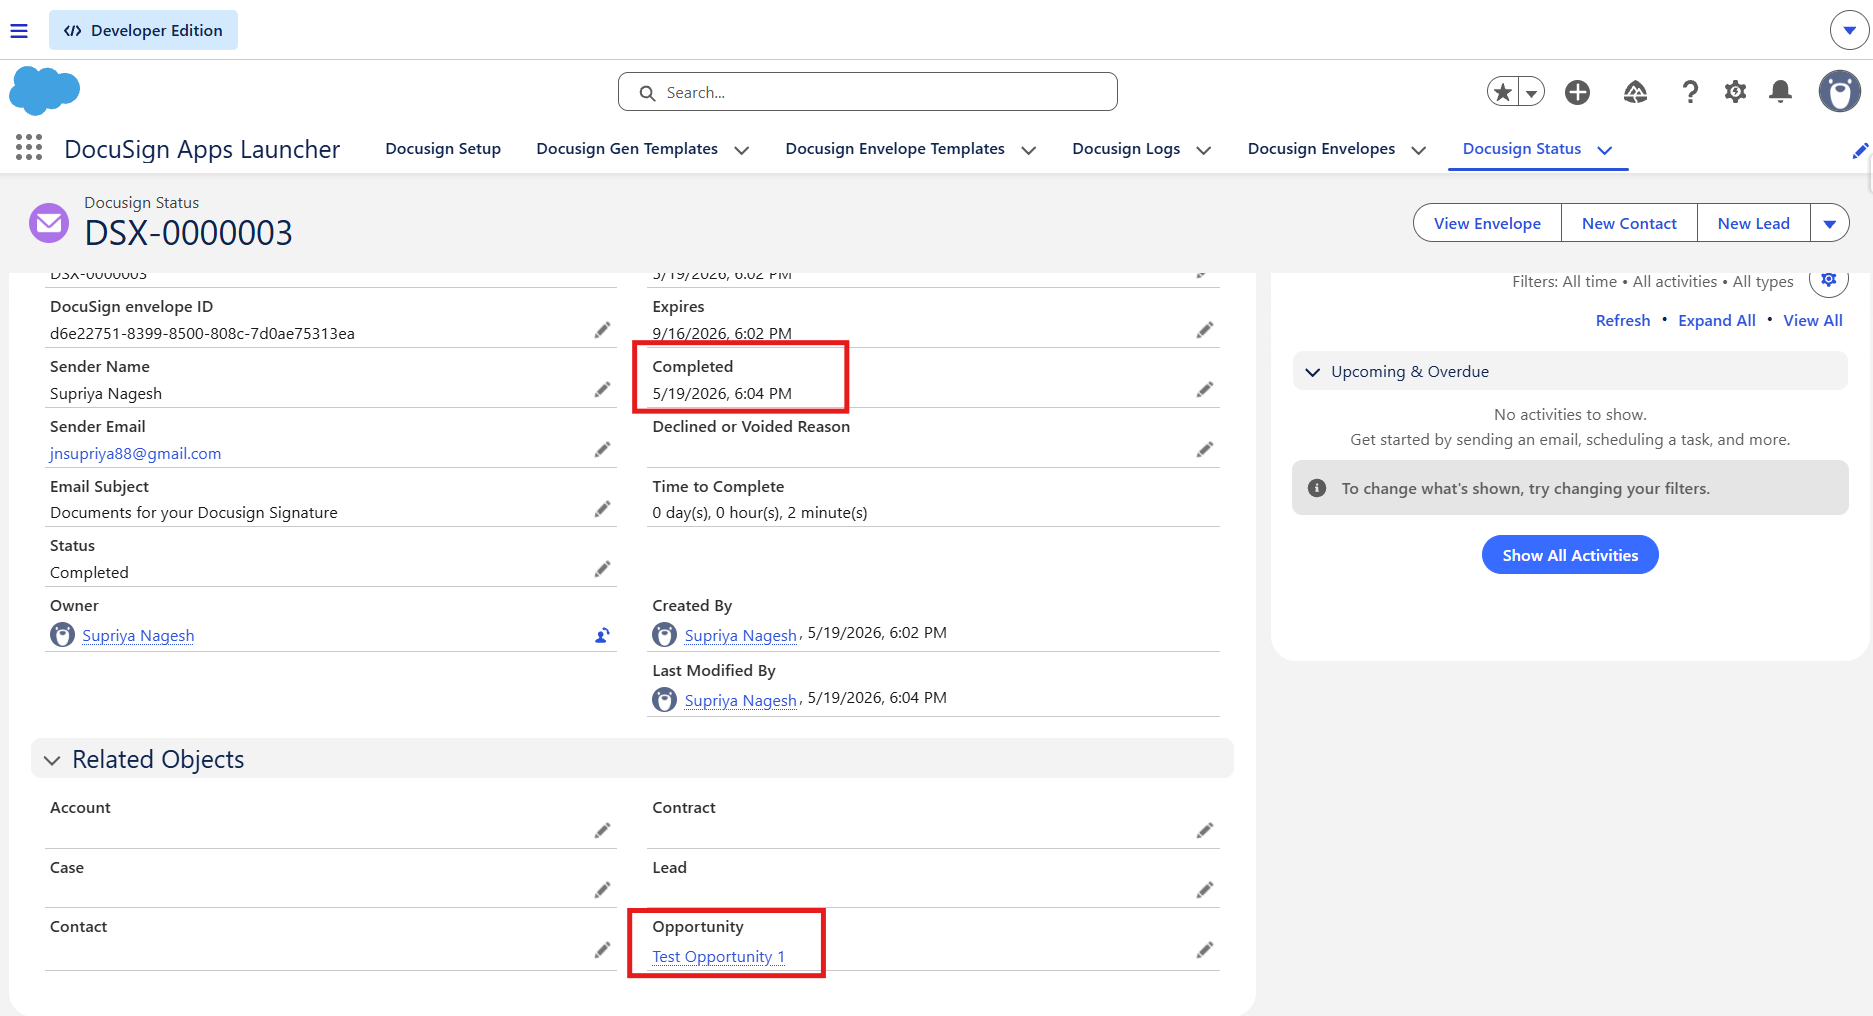Edit the DocuSign envelope ID field
This screenshot has width=1873, height=1016.
coord(602,330)
